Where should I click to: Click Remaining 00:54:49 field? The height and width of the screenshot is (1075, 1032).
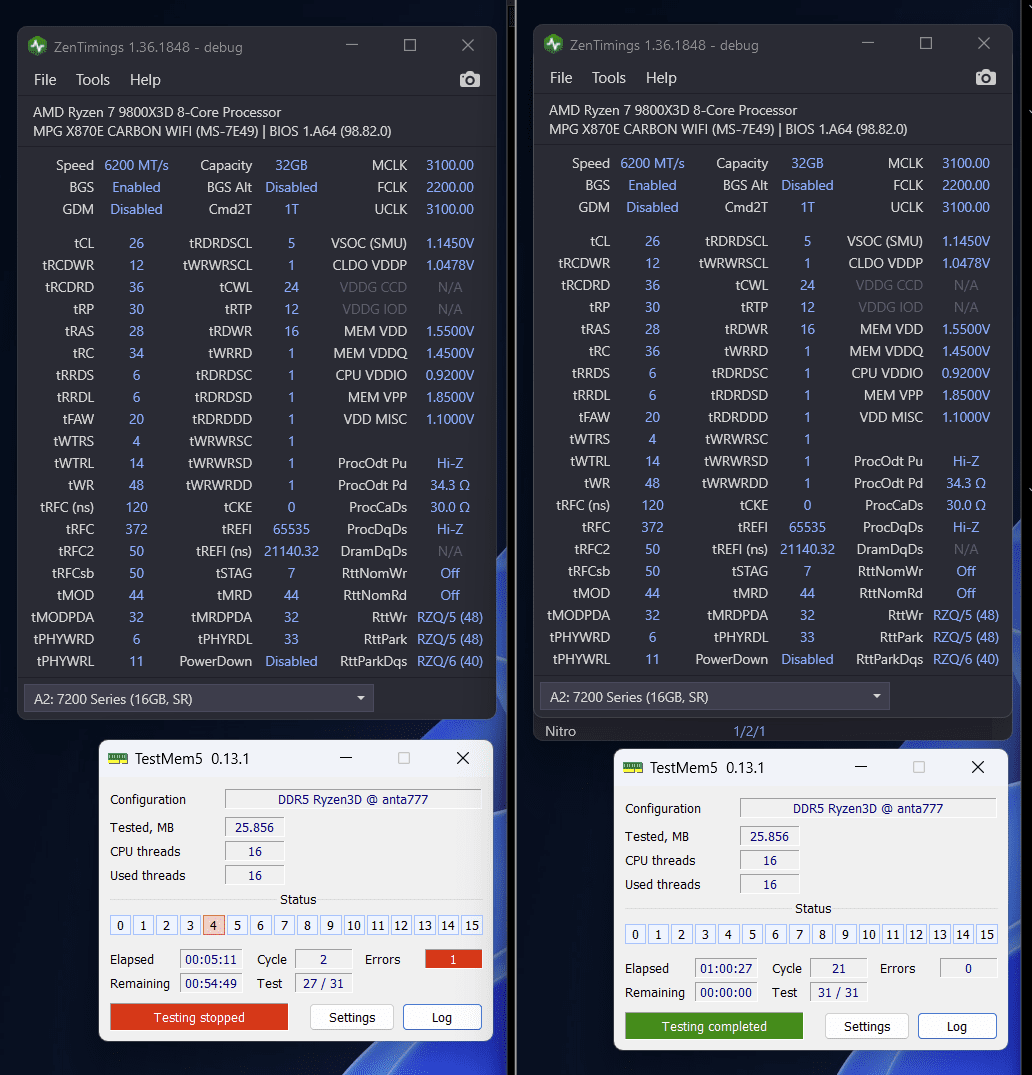click(x=211, y=983)
